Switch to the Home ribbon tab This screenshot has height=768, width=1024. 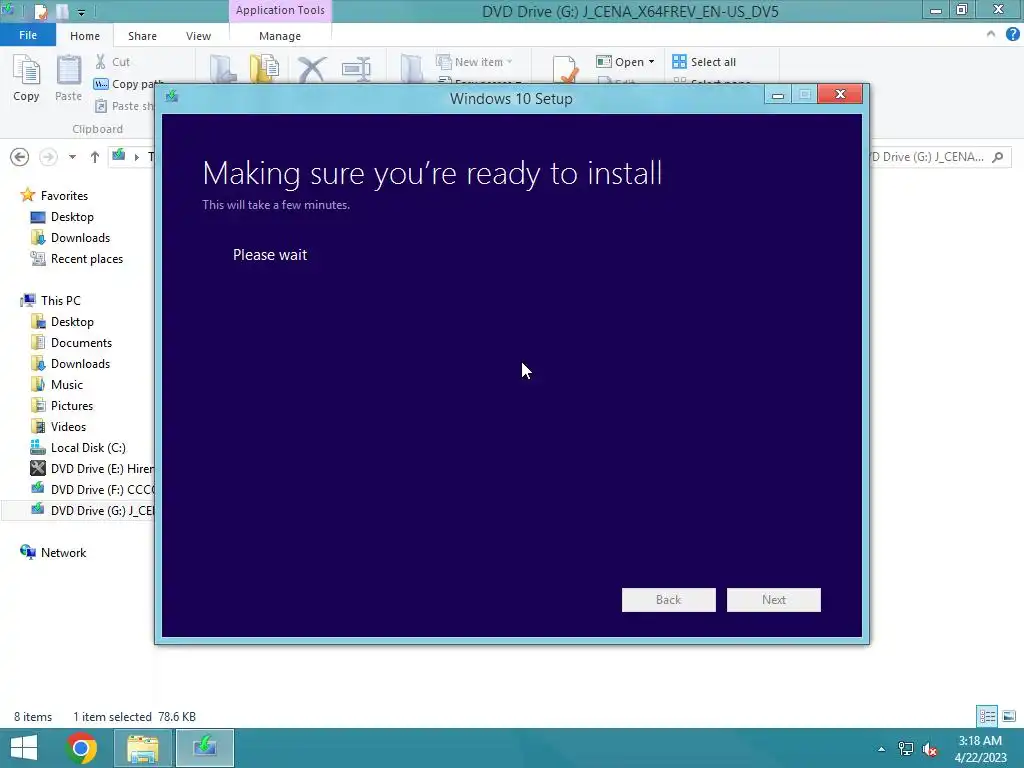[x=85, y=36]
